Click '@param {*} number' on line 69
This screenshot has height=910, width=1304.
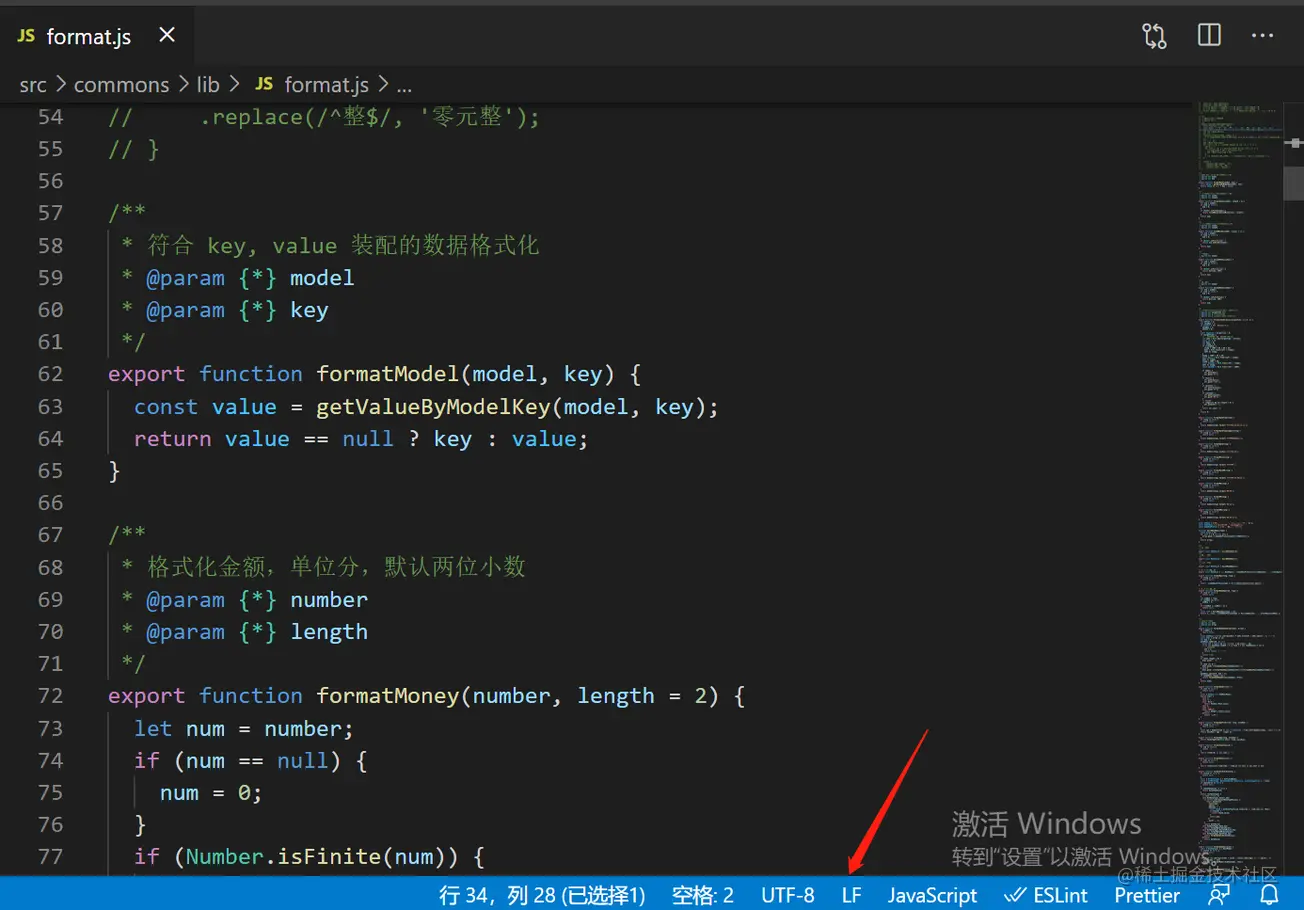pos(257,600)
